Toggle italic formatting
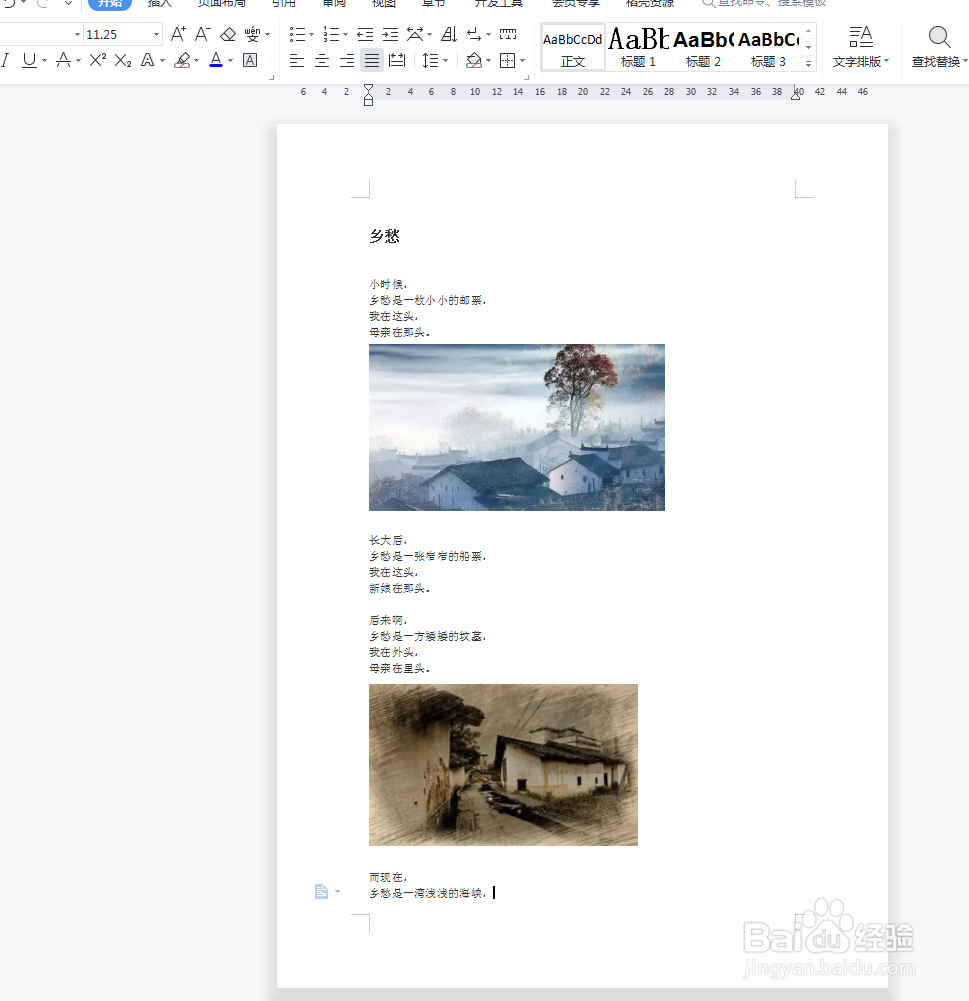Viewport: 969px width, 1001px height. pyautogui.click(x=5, y=61)
